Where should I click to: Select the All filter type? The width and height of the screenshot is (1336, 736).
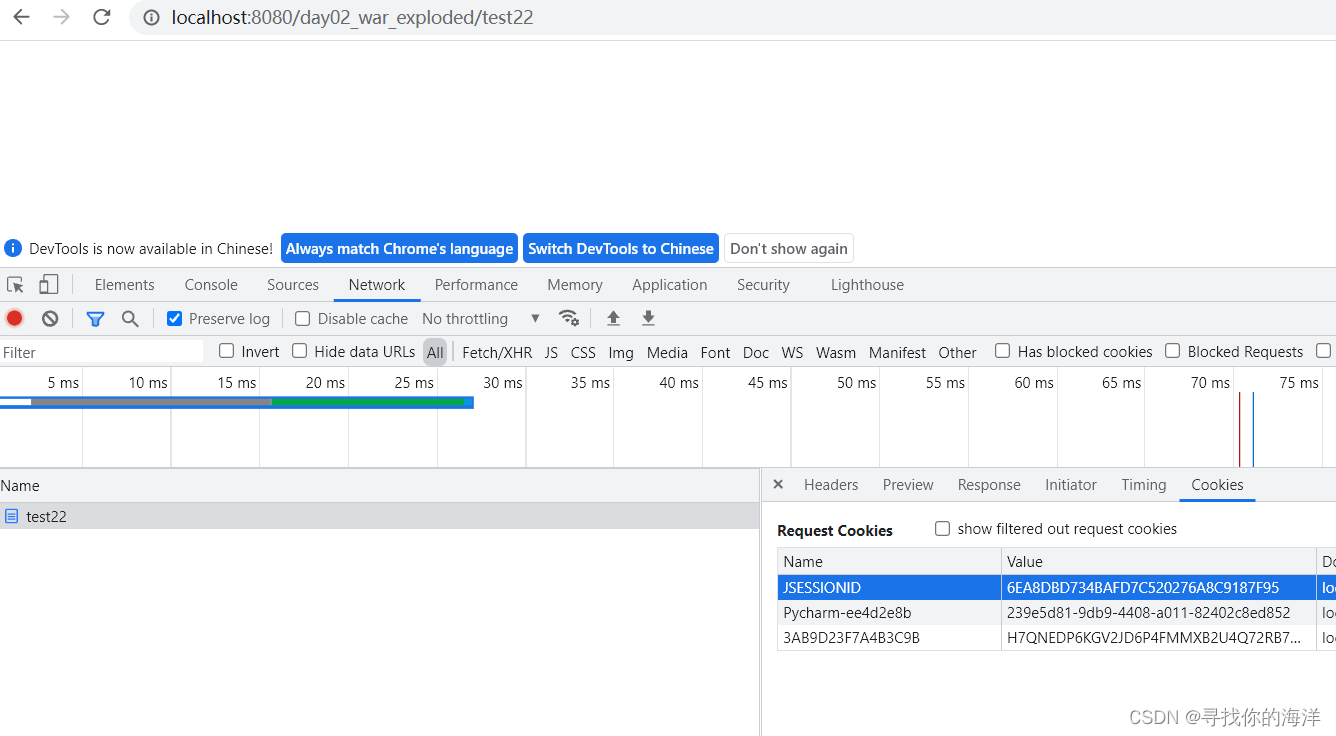(435, 352)
